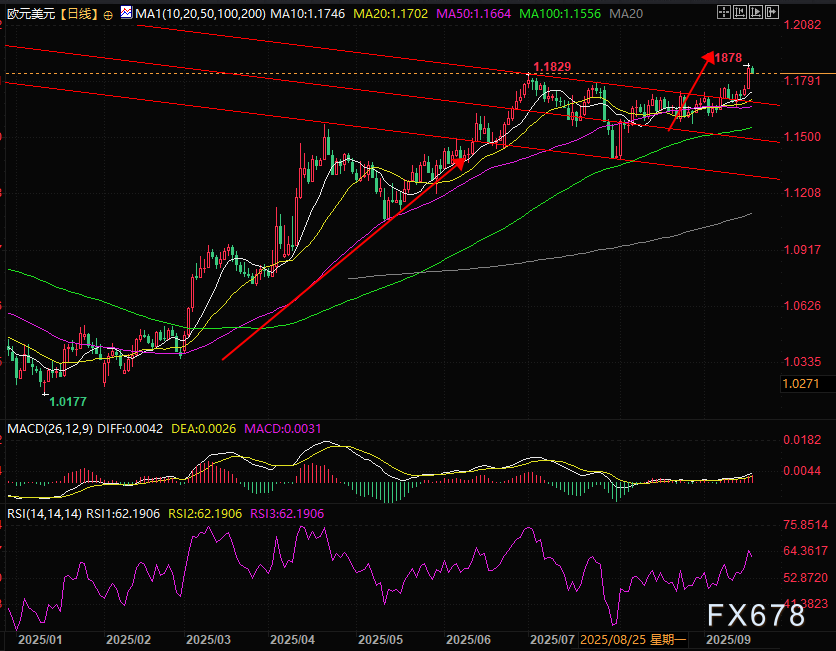Expand the MACD(26,12,9) indicator settings
836x651 pixels.
(x=47, y=429)
